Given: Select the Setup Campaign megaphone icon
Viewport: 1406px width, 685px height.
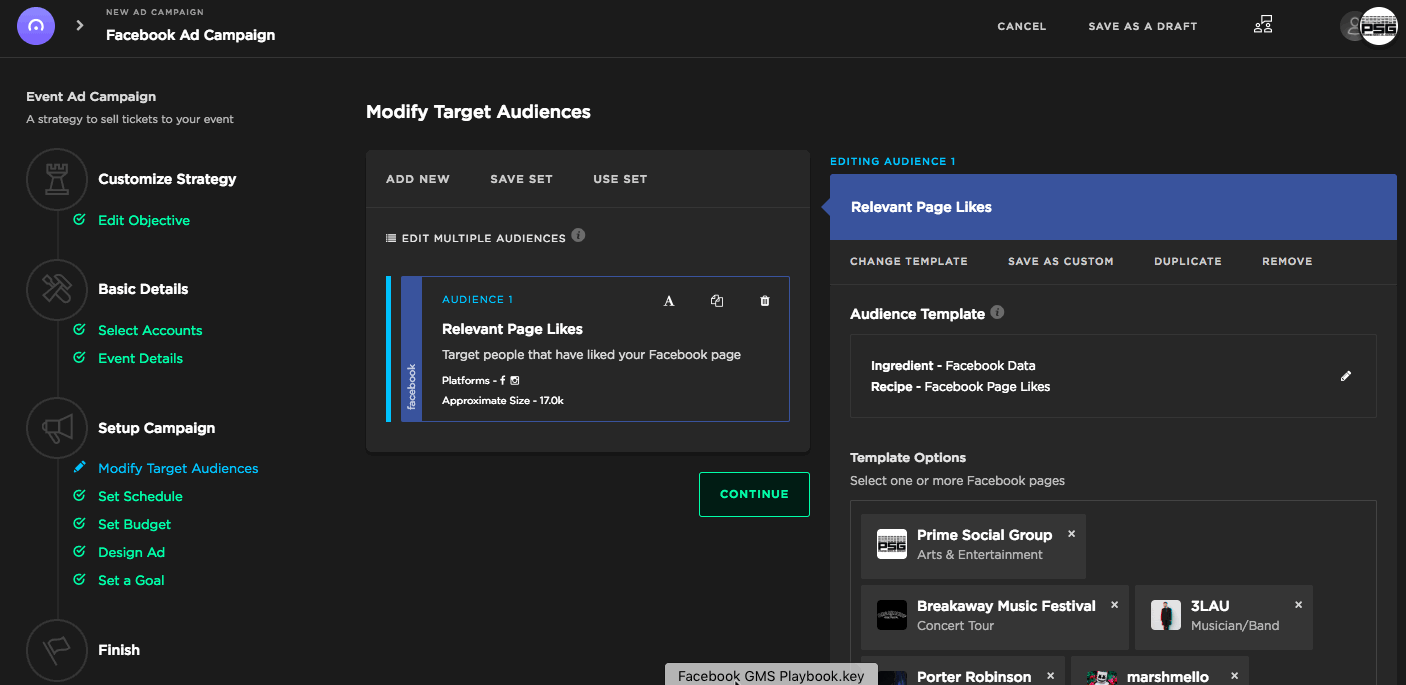Looking at the screenshot, I should [x=57, y=428].
